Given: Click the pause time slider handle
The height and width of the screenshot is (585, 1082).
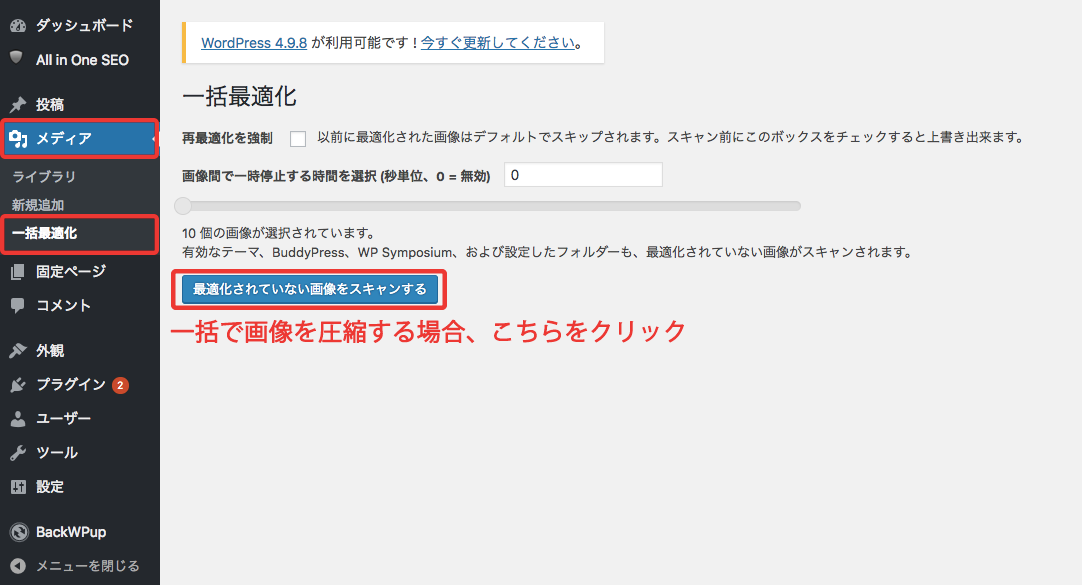Looking at the screenshot, I should (183, 206).
